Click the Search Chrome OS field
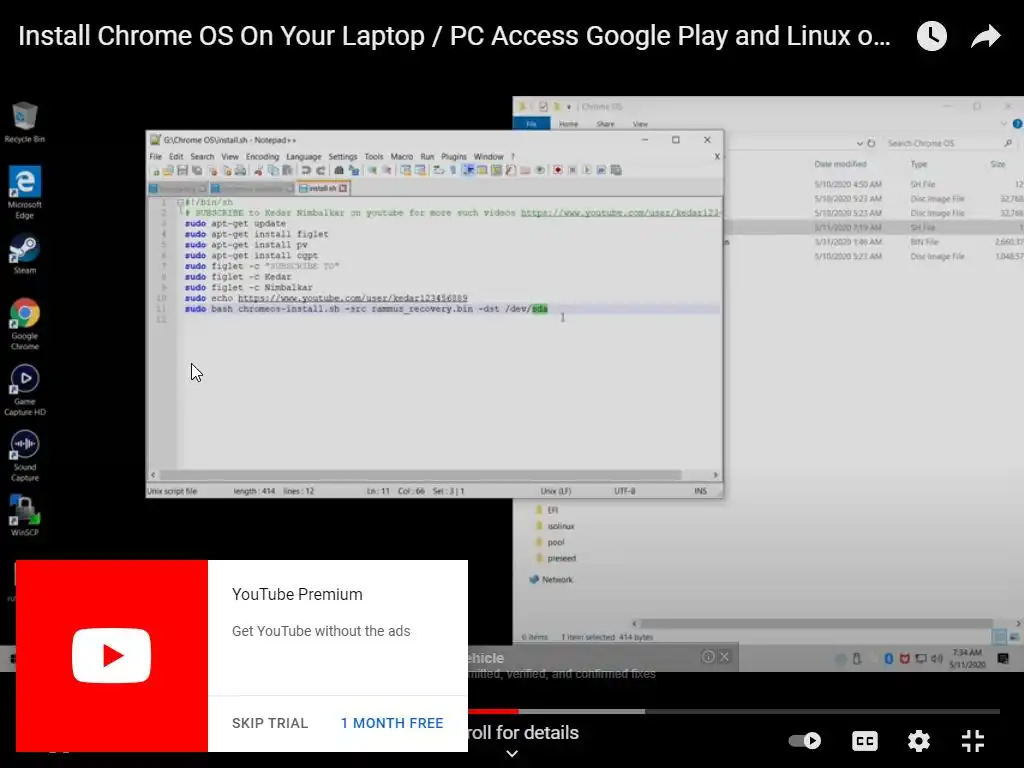Image resolution: width=1024 pixels, height=768 pixels. 948,143
